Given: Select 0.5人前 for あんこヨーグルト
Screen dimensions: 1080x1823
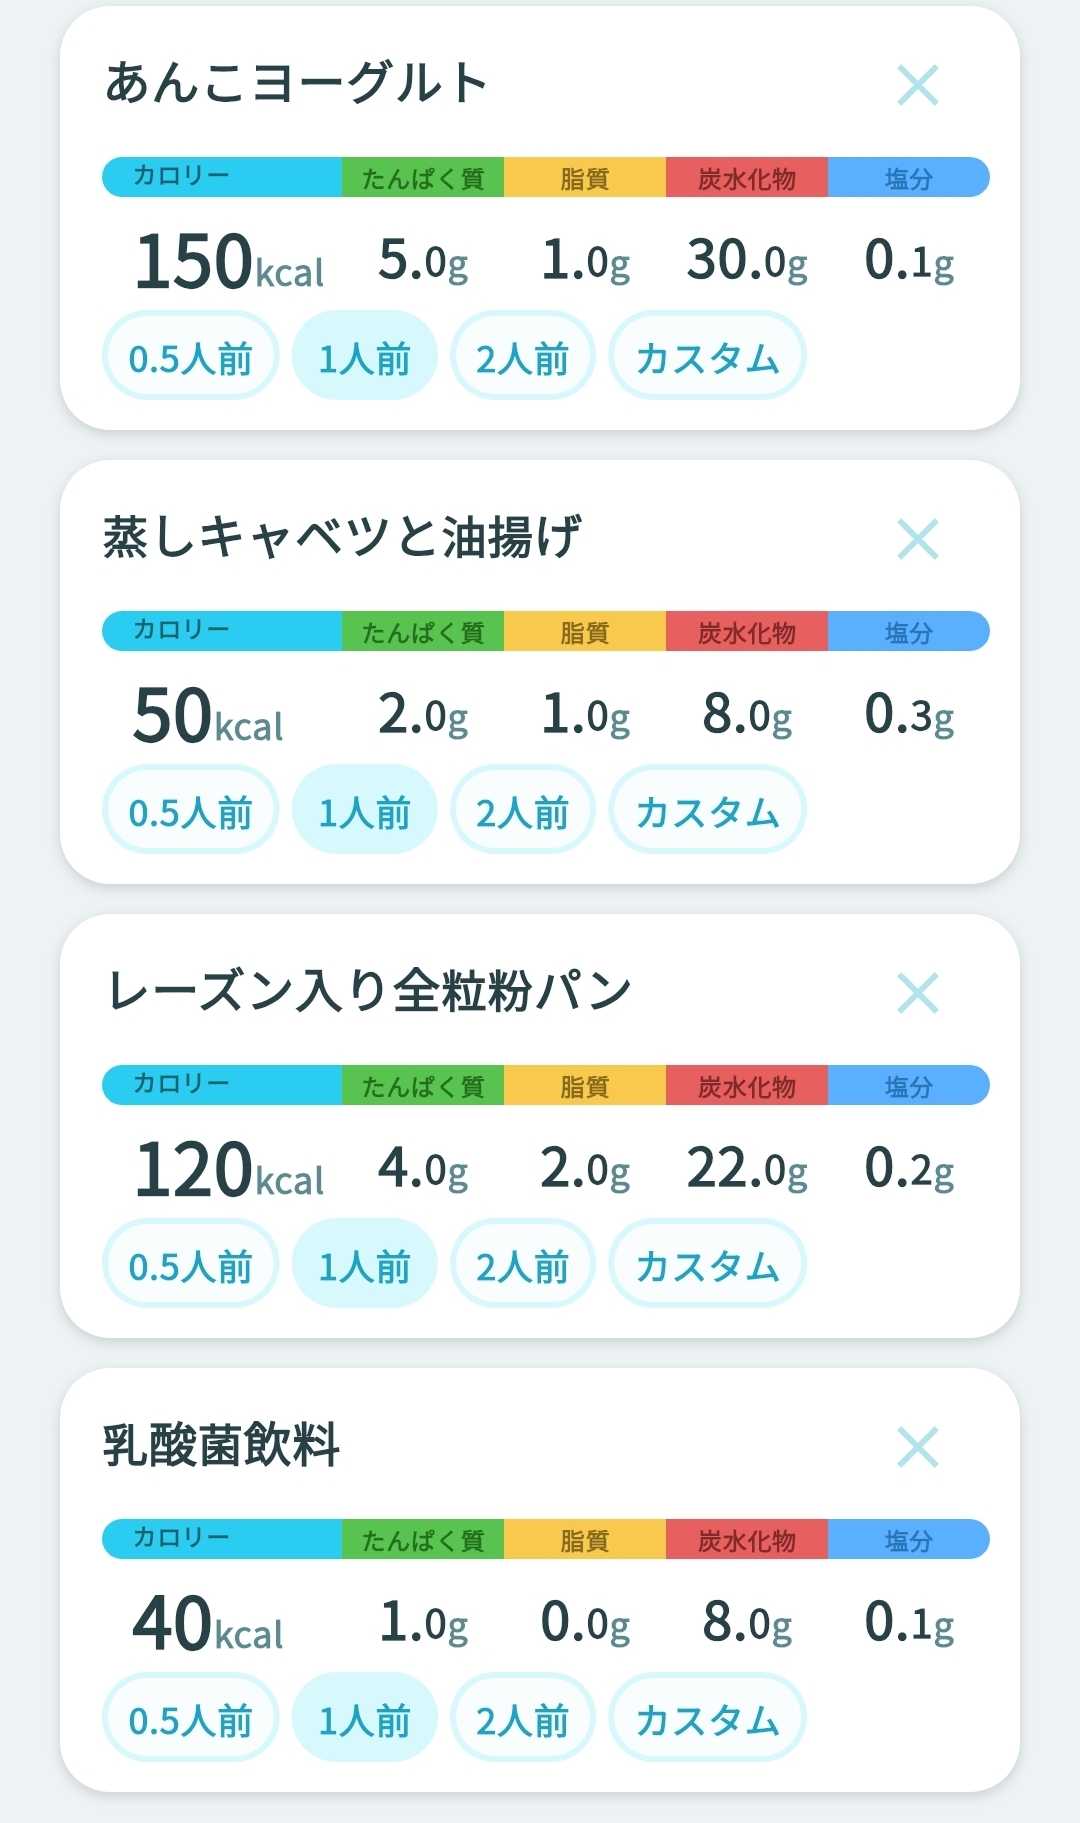Looking at the screenshot, I should (x=190, y=356).
